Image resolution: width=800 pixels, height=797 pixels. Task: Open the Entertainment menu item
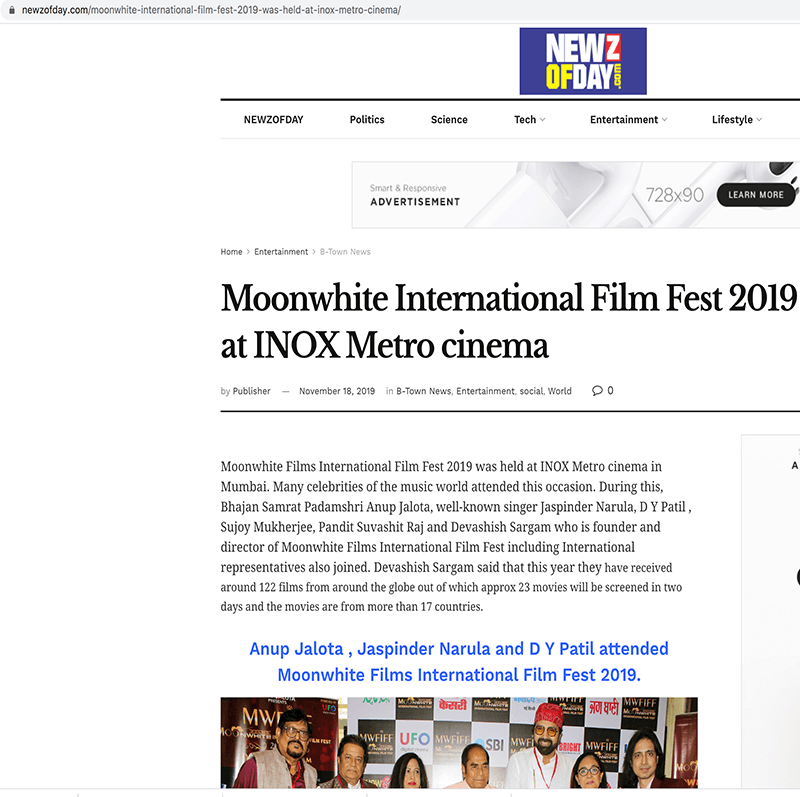tap(624, 119)
